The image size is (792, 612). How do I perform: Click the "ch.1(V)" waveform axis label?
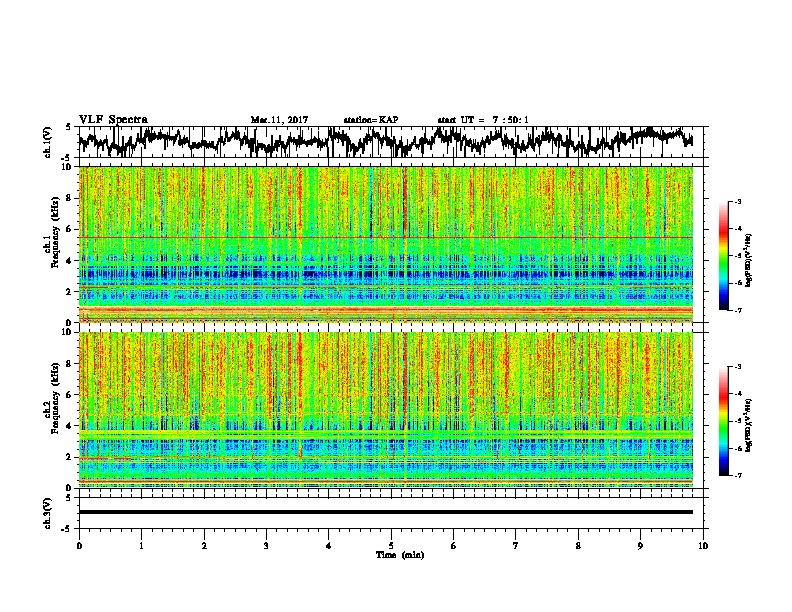tap(48, 142)
